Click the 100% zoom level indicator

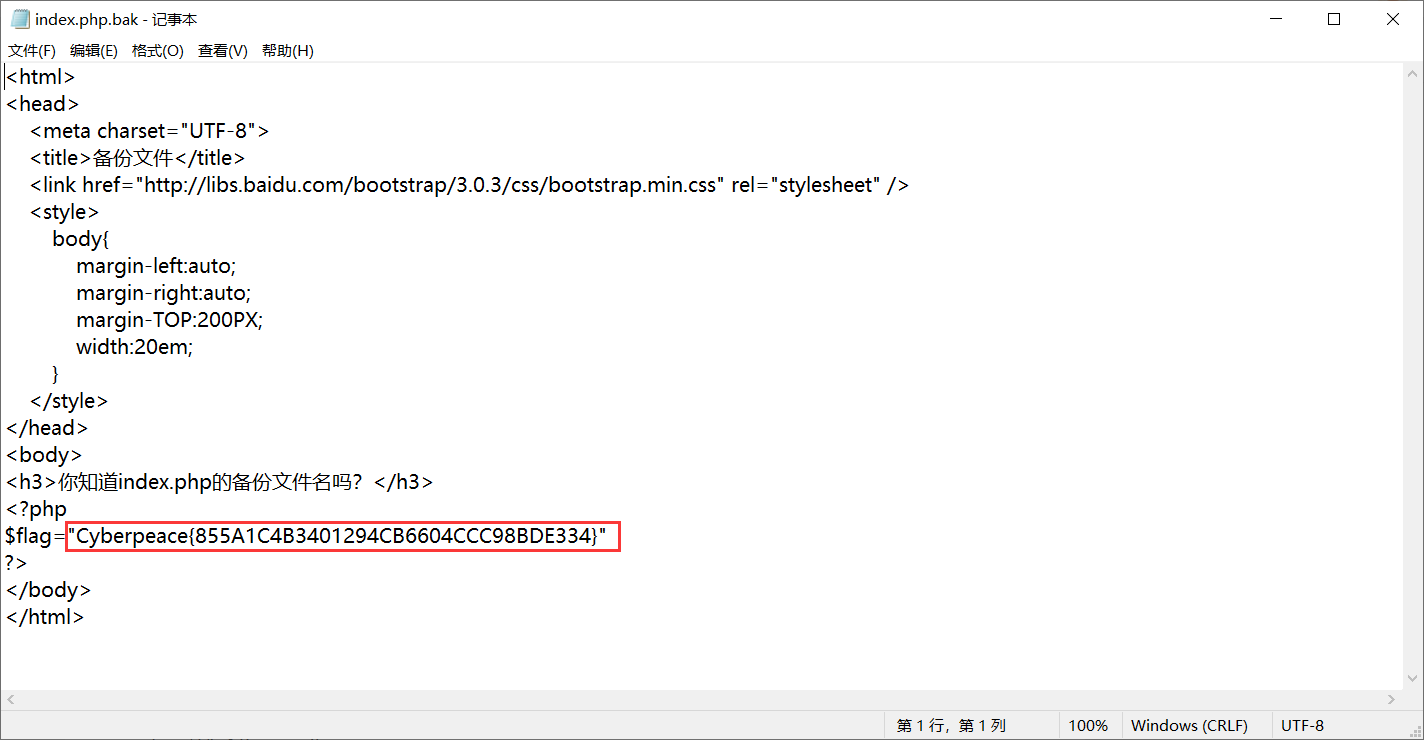pos(1089,725)
